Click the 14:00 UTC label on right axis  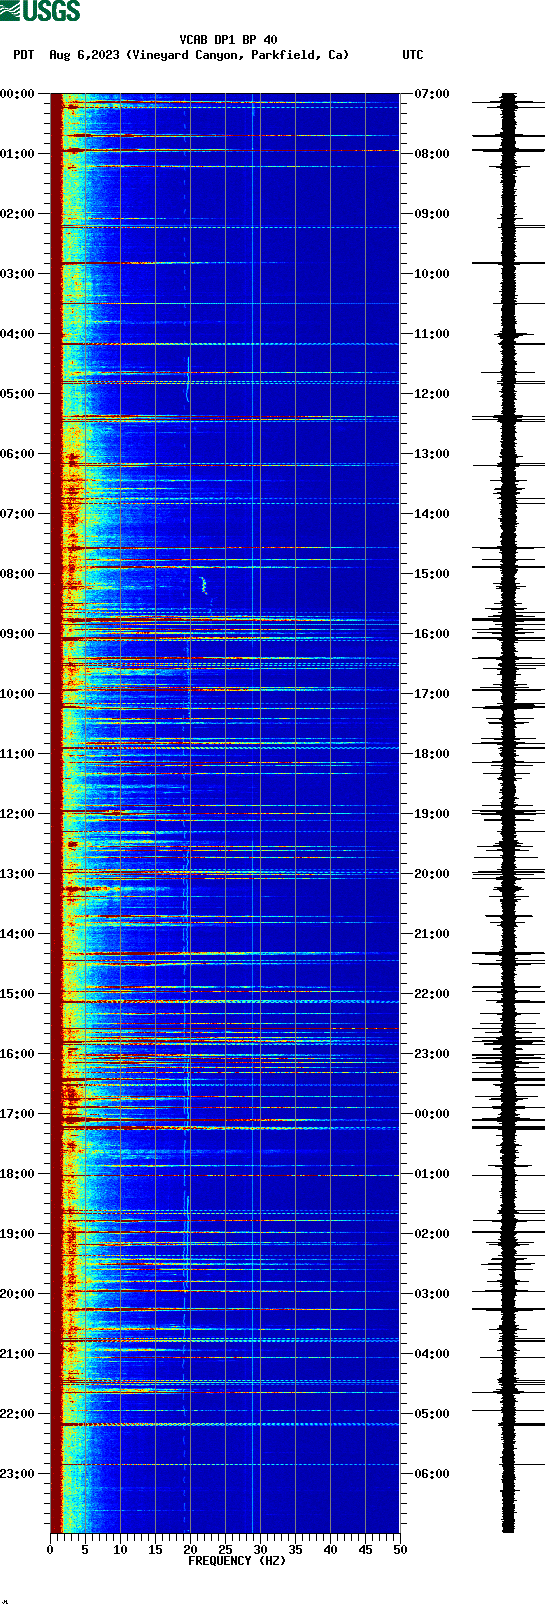[432, 514]
